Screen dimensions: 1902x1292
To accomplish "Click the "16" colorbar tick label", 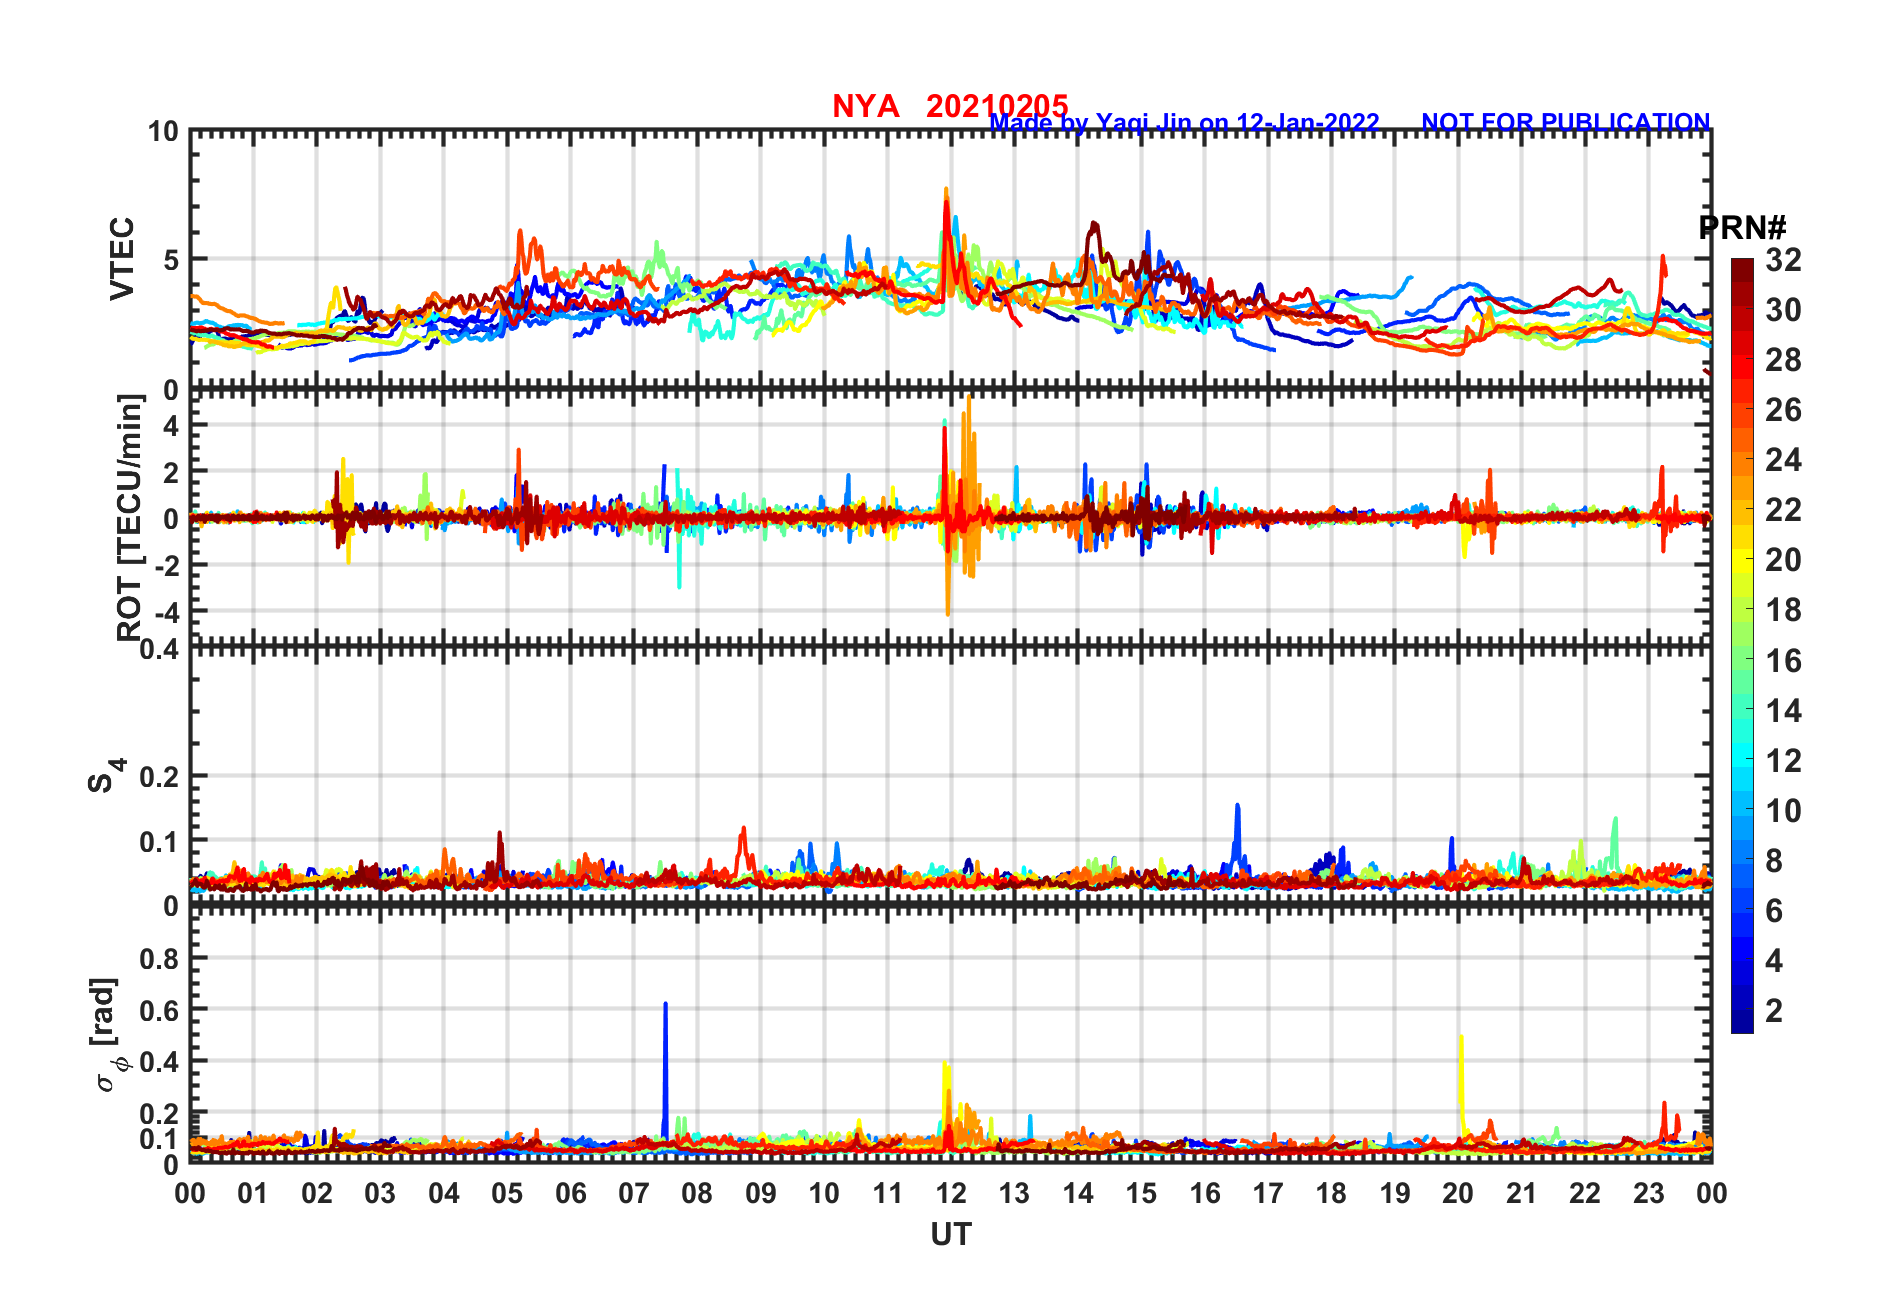I will 1783,661.
